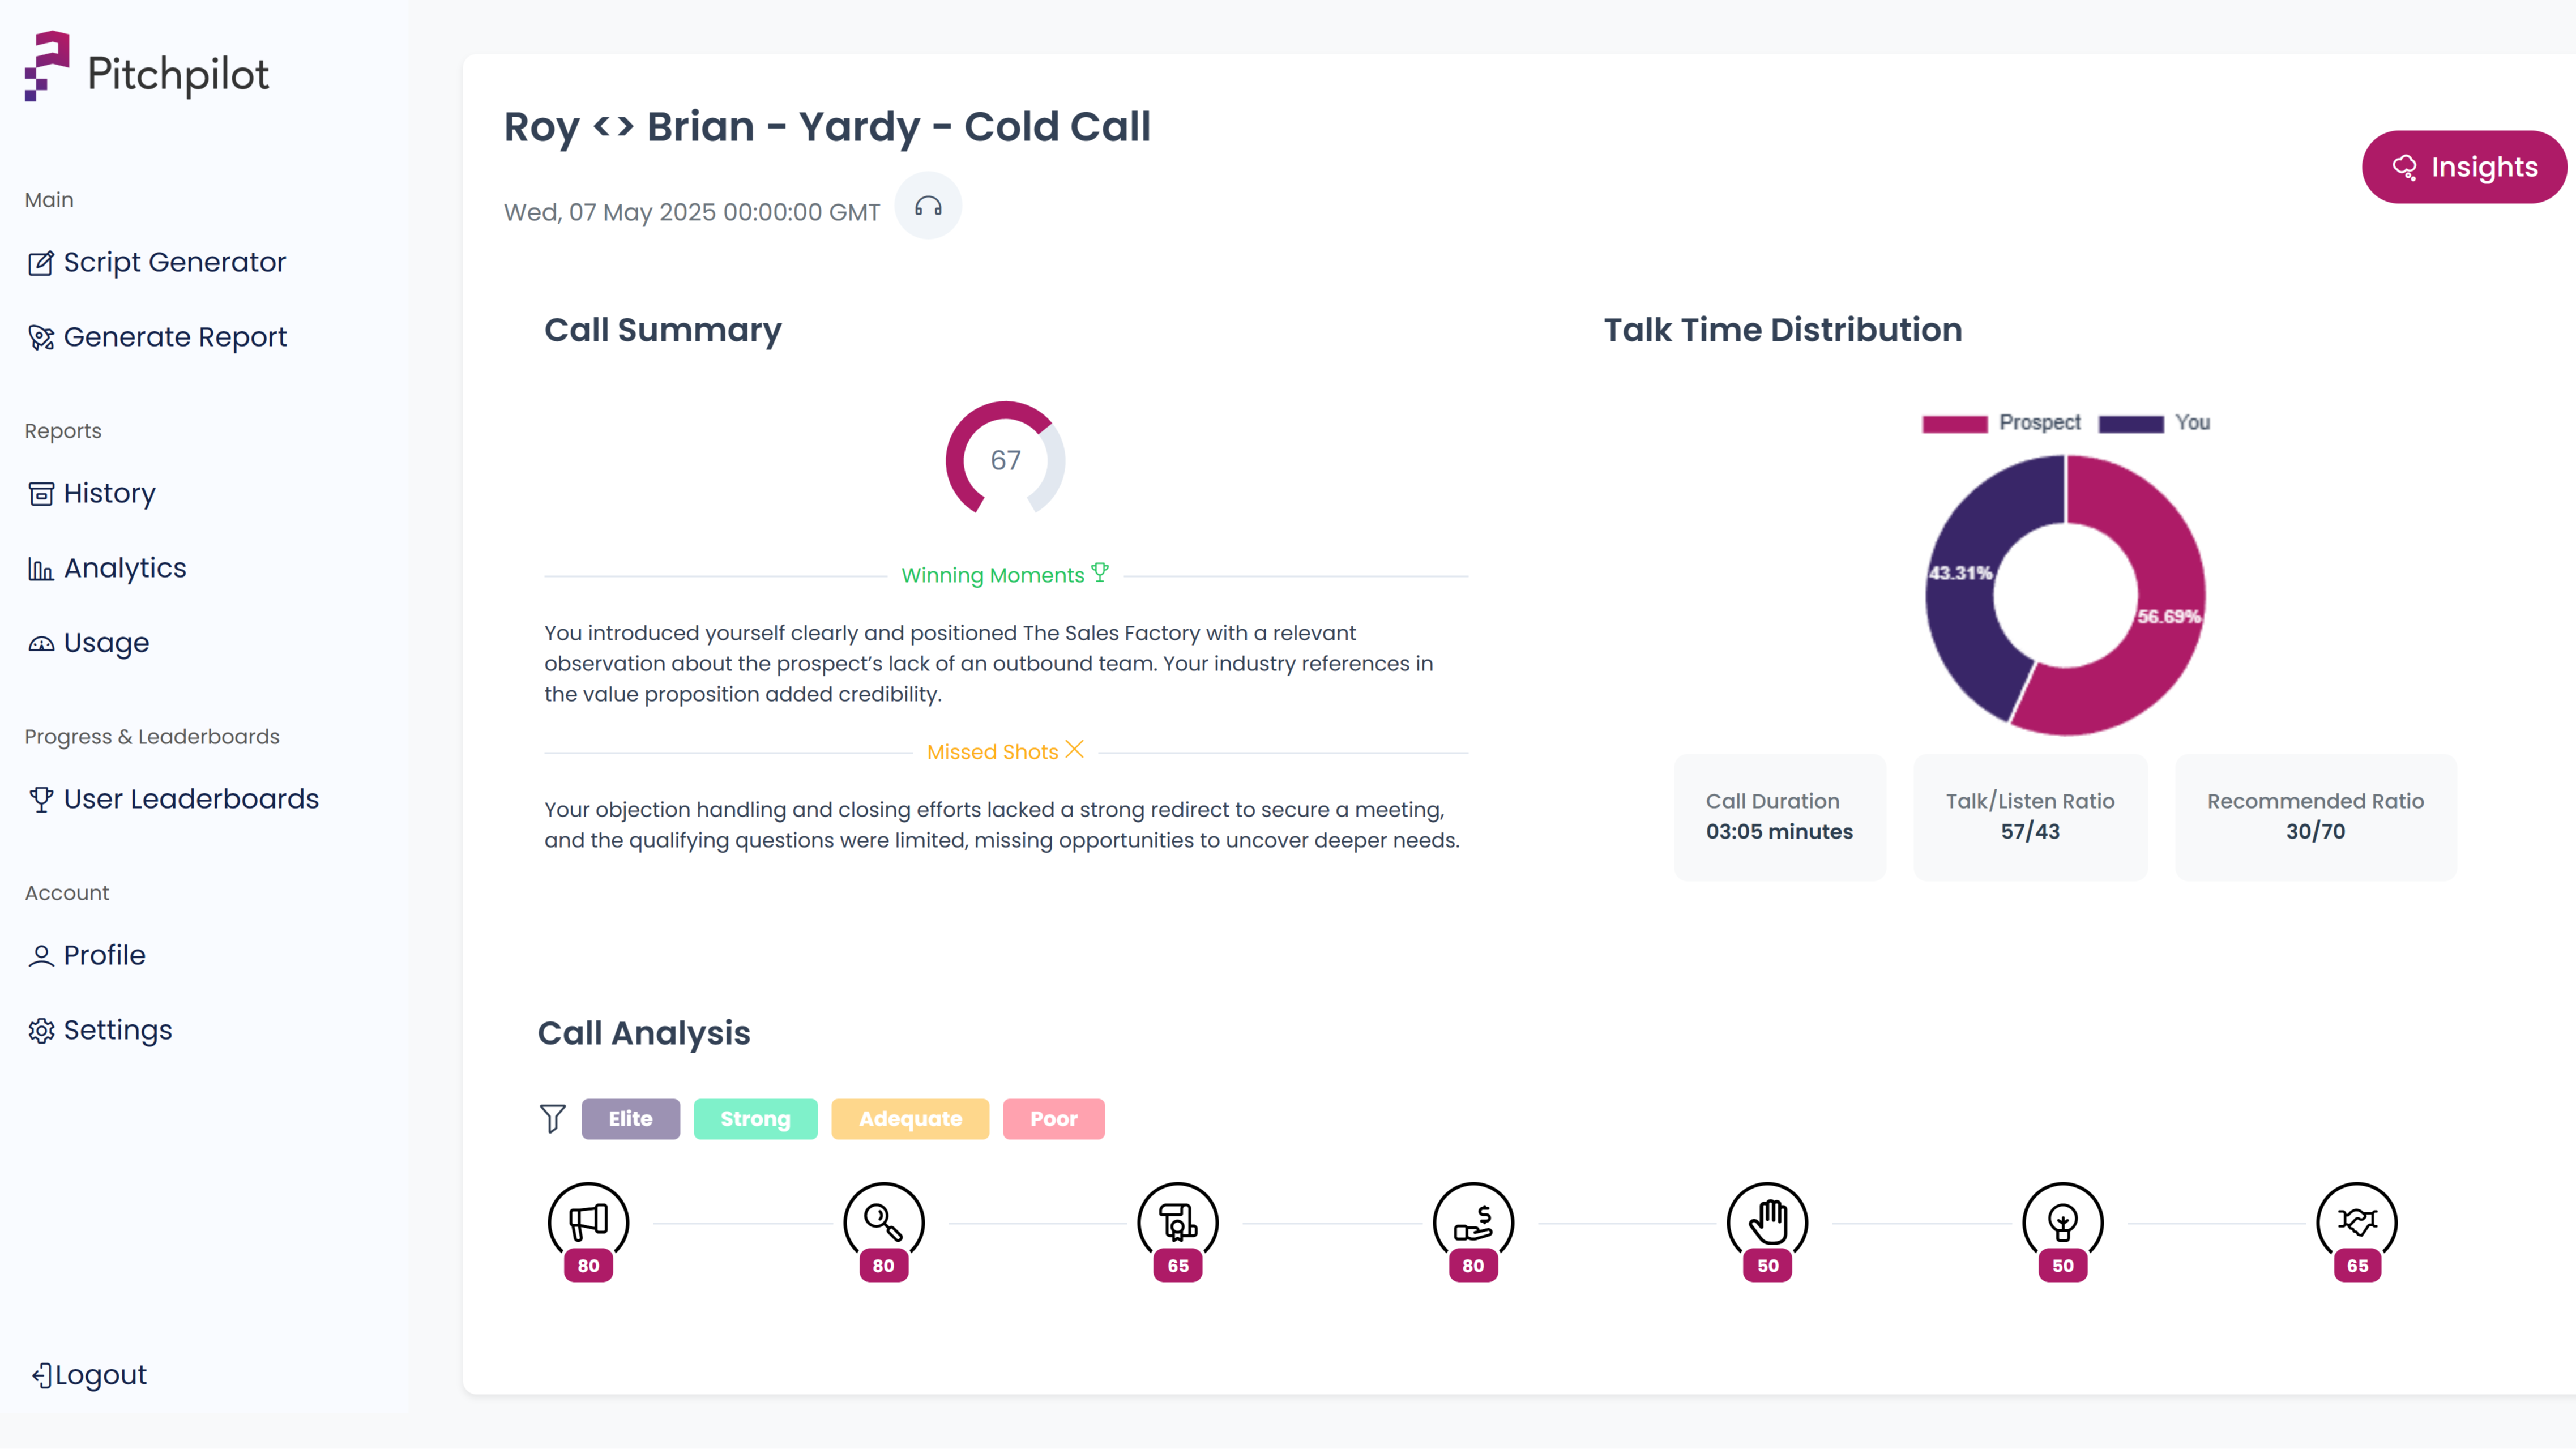Image resolution: width=2576 pixels, height=1449 pixels.
Task: Toggle the Elite rating filter
Action: pyautogui.click(x=630, y=1119)
